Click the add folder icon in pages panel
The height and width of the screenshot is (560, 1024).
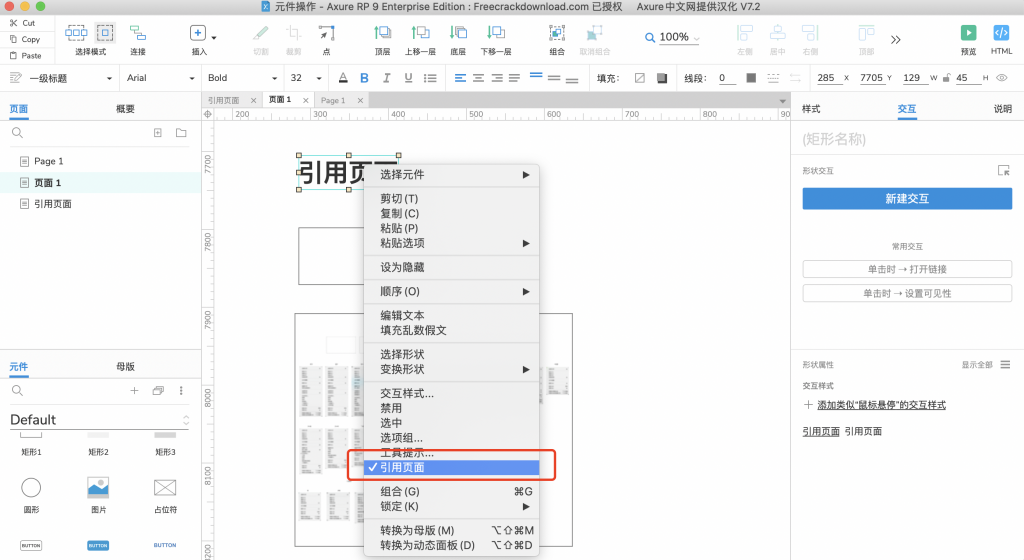181,133
